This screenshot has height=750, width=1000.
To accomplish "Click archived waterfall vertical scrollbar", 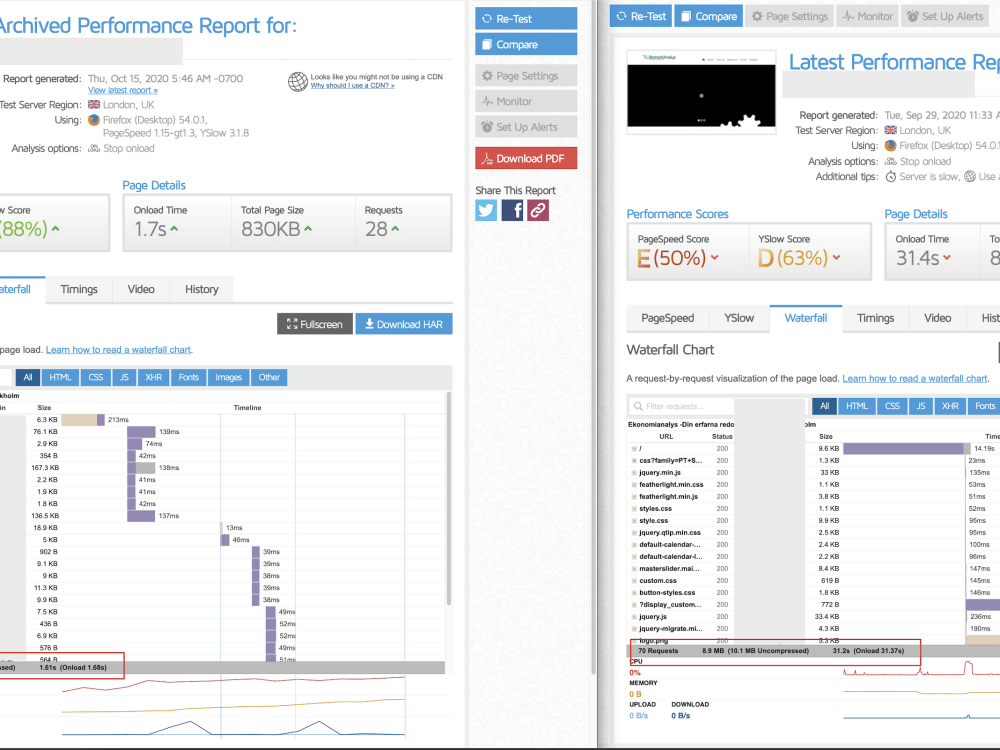I will (x=448, y=497).
